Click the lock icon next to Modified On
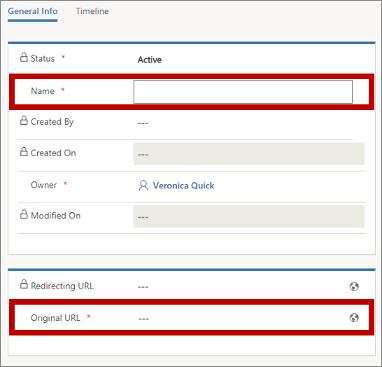 point(23,214)
